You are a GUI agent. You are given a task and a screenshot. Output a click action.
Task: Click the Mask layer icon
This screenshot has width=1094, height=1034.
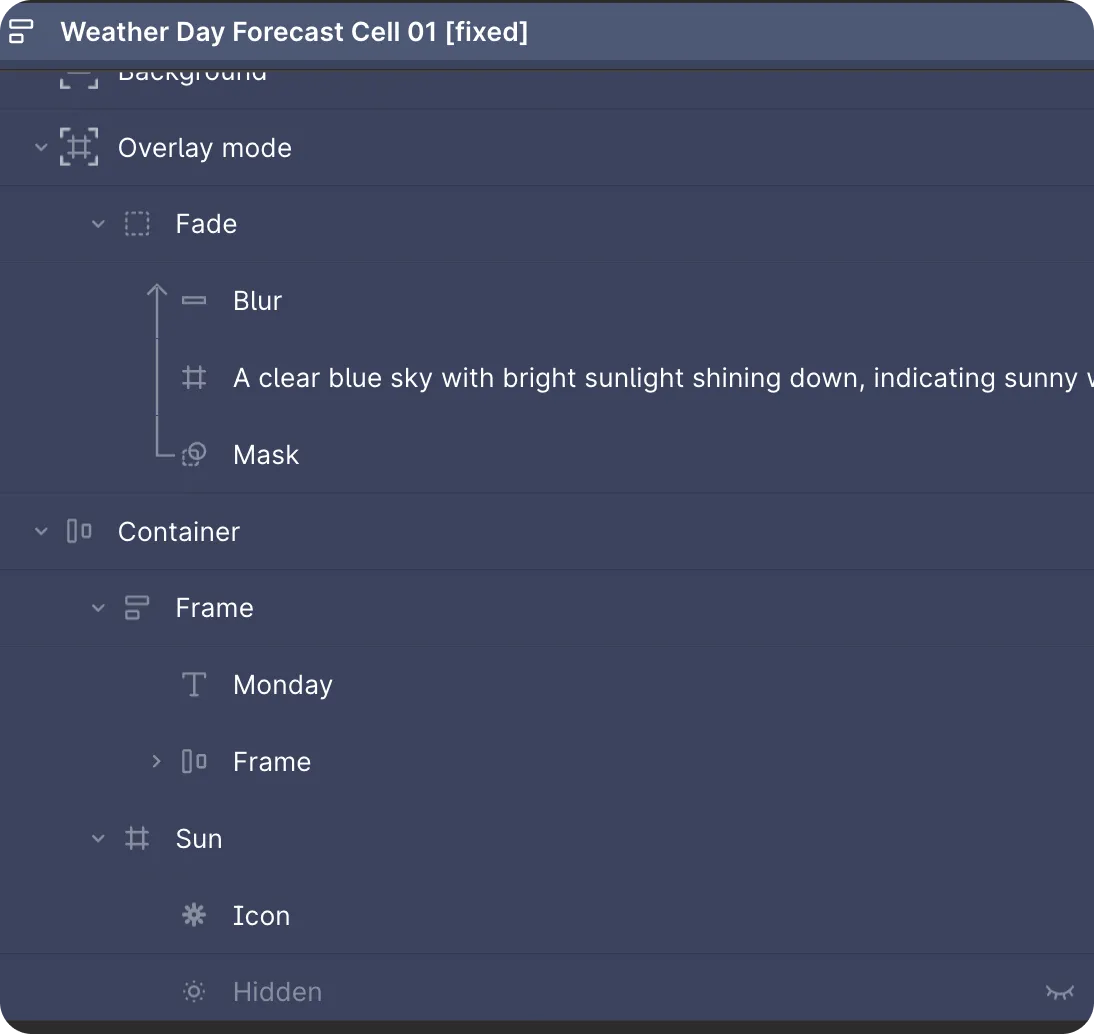click(194, 454)
